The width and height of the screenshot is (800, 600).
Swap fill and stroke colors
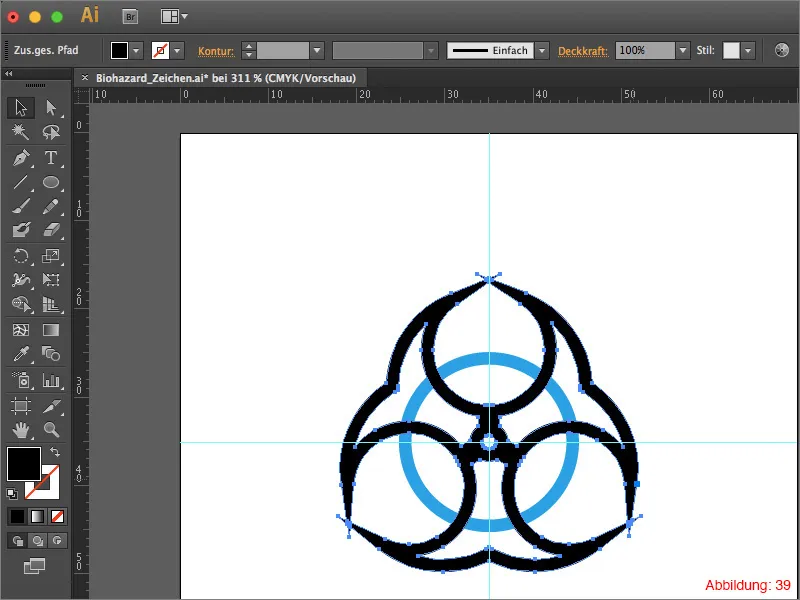click(55, 452)
